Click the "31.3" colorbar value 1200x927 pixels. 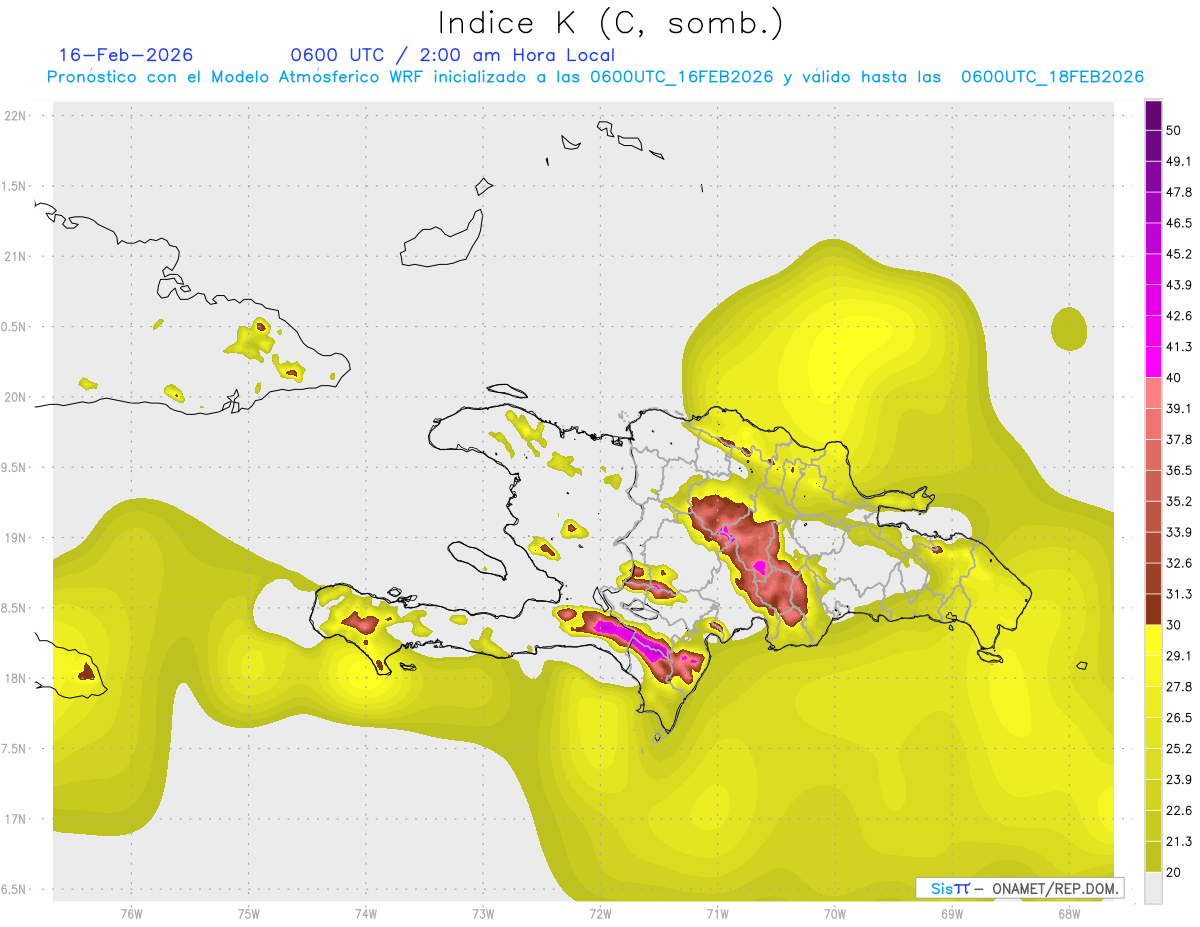pyautogui.click(x=1179, y=595)
